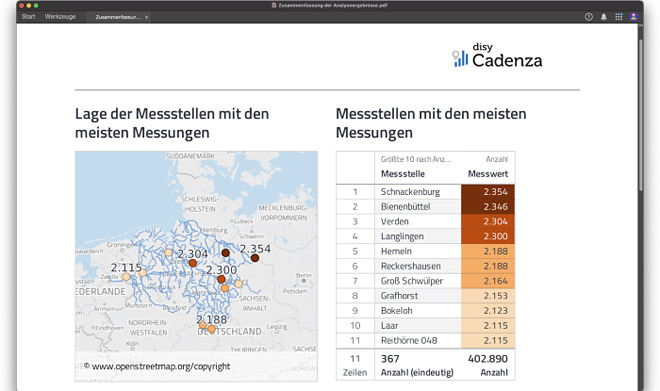Click the disy Cadenza logo
660x391 pixels.
pos(497,55)
